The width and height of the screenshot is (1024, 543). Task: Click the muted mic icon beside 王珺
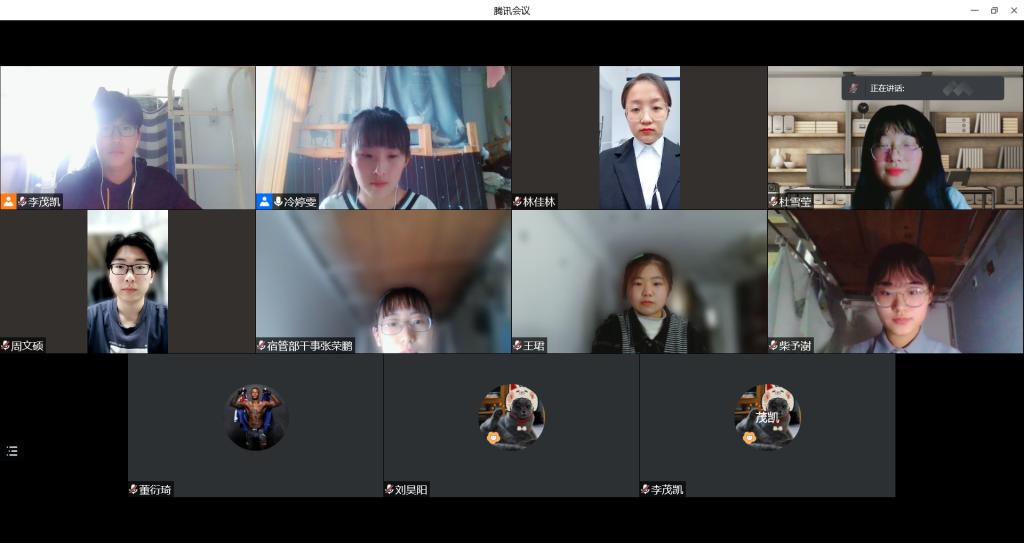[518, 345]
